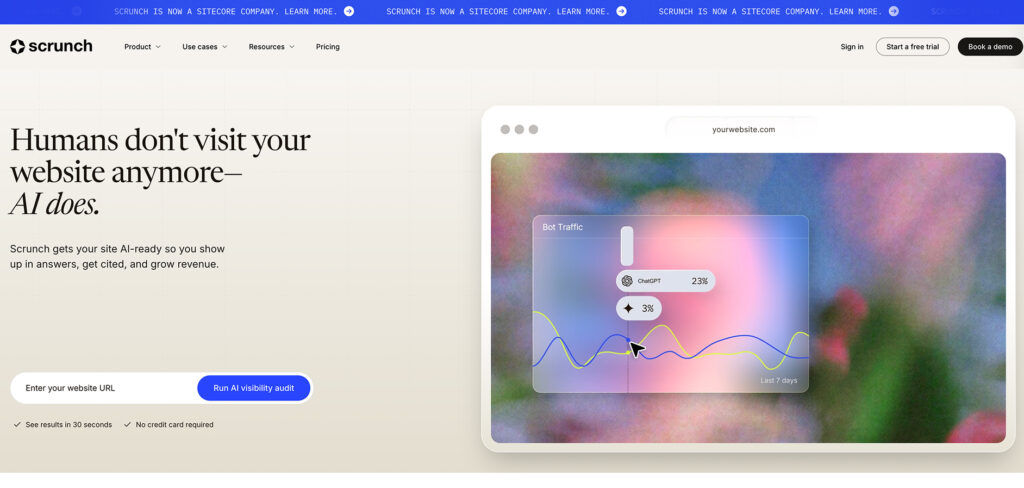
Task: Click the 3% value in chart tooltip
Action: (x=647, y=308)
